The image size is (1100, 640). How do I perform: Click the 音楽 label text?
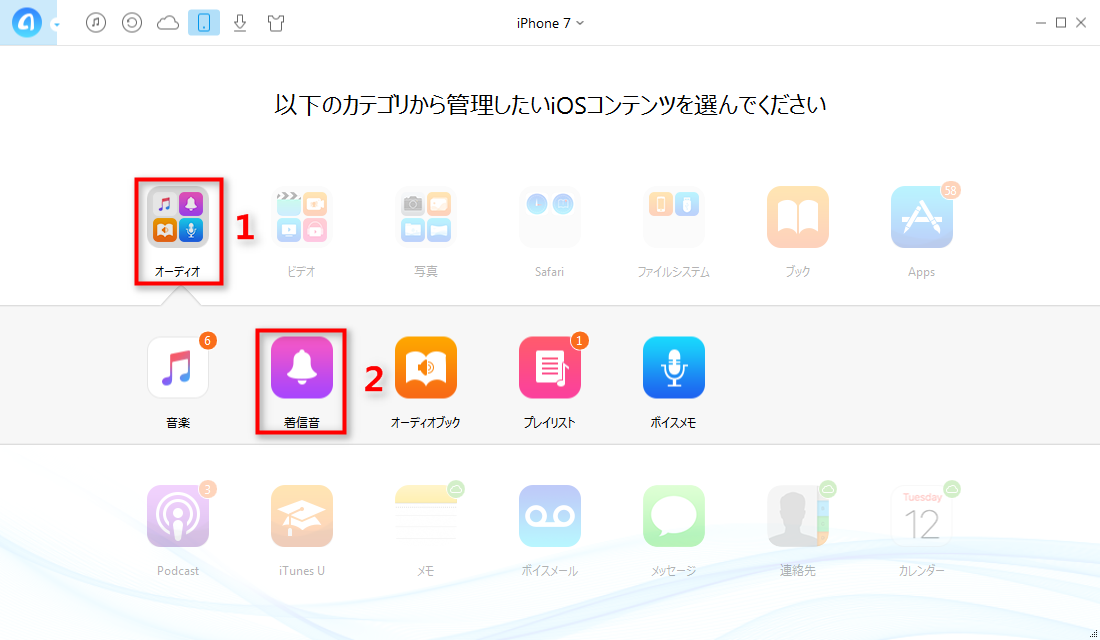click(x=177, y=422)
